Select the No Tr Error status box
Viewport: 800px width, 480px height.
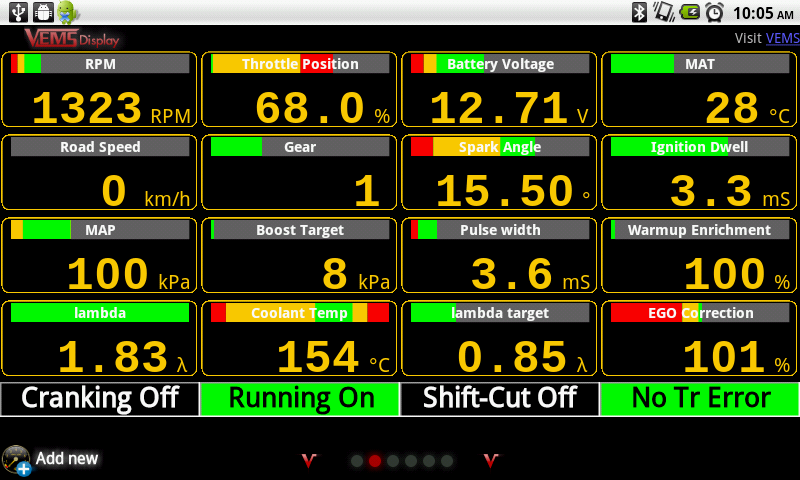[x=700, y=398]
